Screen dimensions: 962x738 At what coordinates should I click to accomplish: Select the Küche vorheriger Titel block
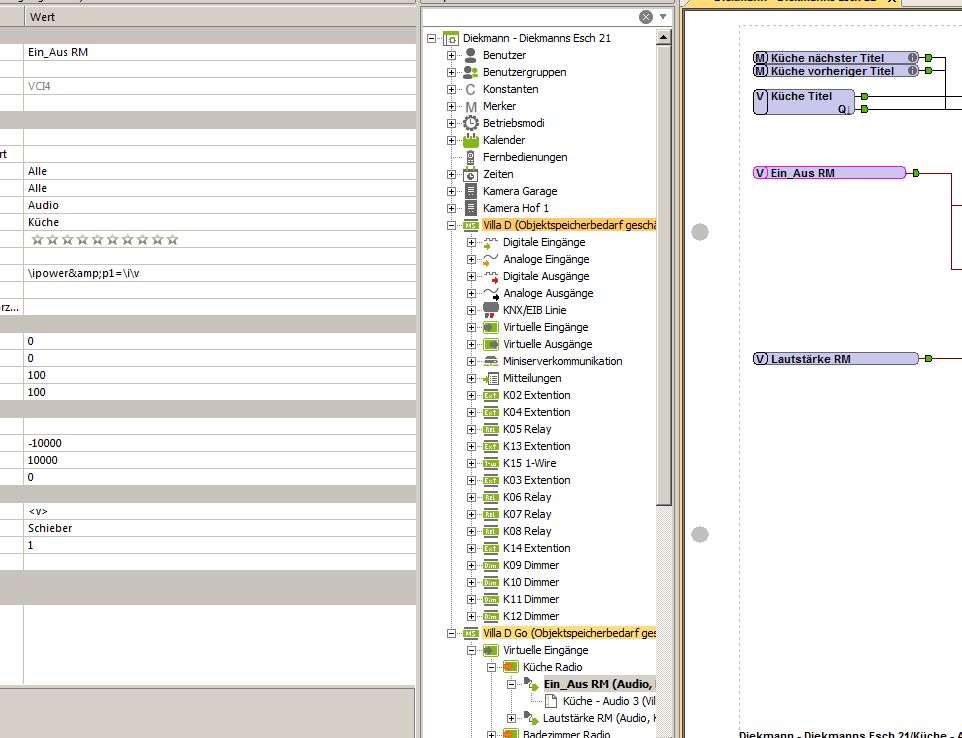pos(836,71)
